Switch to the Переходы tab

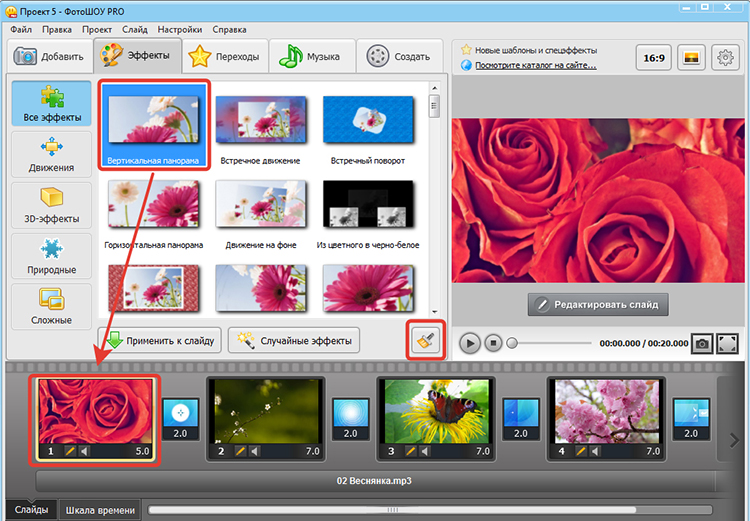(x=225, y=56)
